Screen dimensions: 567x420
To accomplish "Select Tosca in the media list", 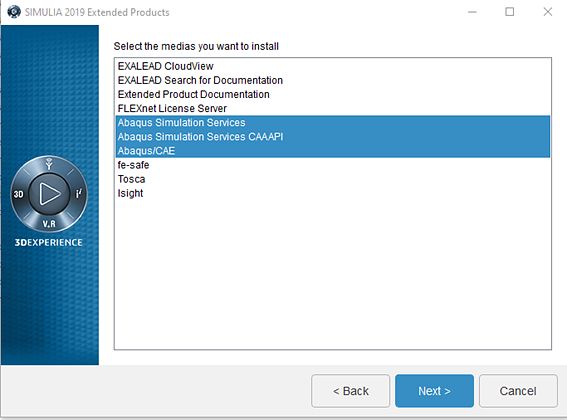I will (333, 179).
